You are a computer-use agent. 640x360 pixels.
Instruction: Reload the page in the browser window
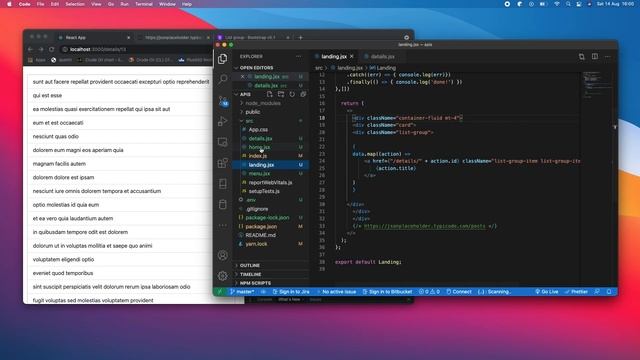coord(51,49)
